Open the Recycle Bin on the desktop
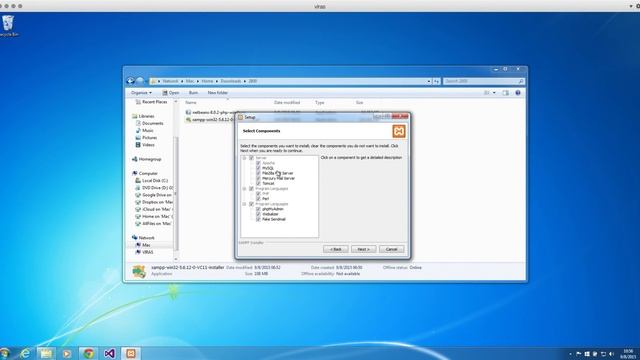The image size is (640, 360). (8, 26)
